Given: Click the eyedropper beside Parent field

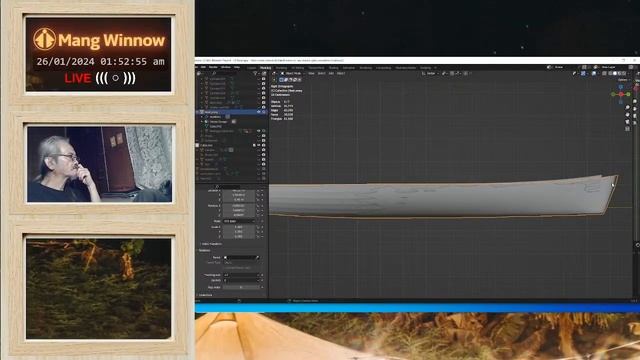Looking at the screenshot, I should point(258,257).
